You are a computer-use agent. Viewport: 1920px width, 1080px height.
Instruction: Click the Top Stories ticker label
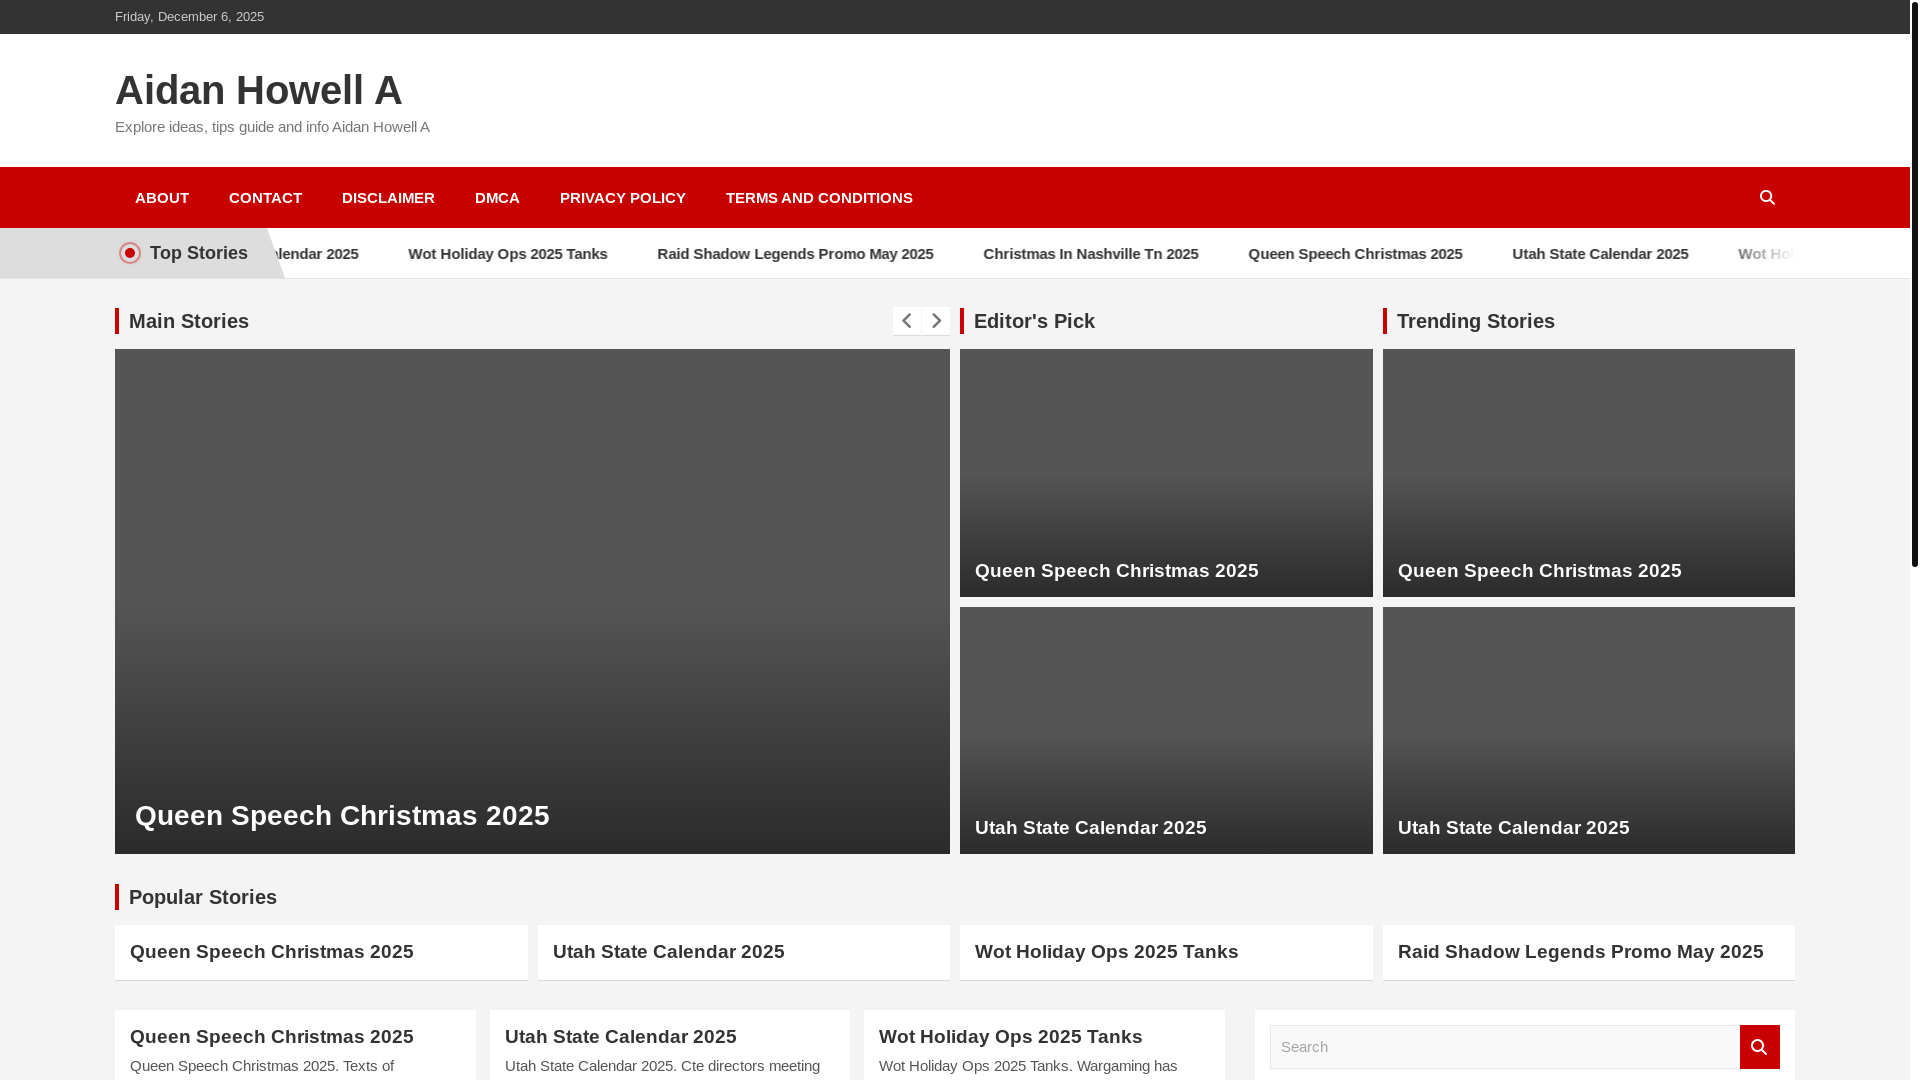click(x=198, y=253)
